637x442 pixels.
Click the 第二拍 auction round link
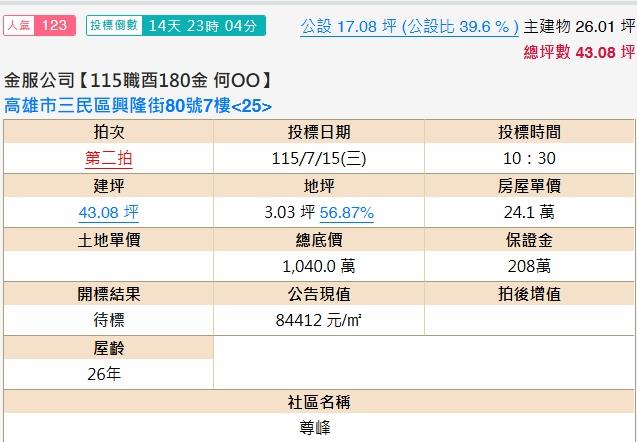108,158
